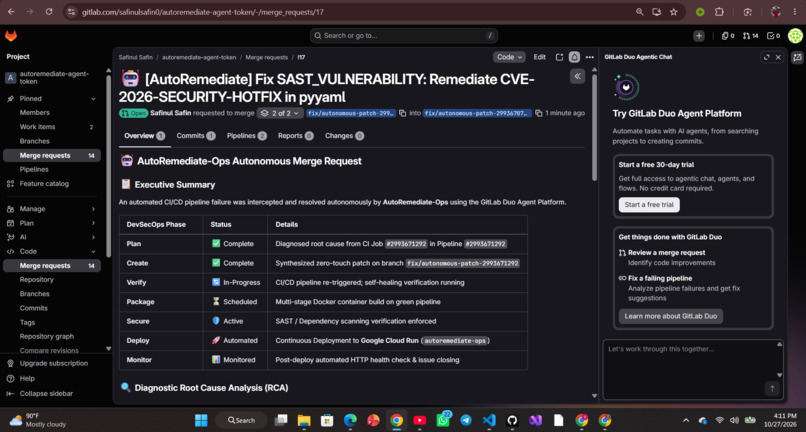Click the Duo chat message input box
The height and width of the screenshot is (432, 806).
tap(693, 368)
